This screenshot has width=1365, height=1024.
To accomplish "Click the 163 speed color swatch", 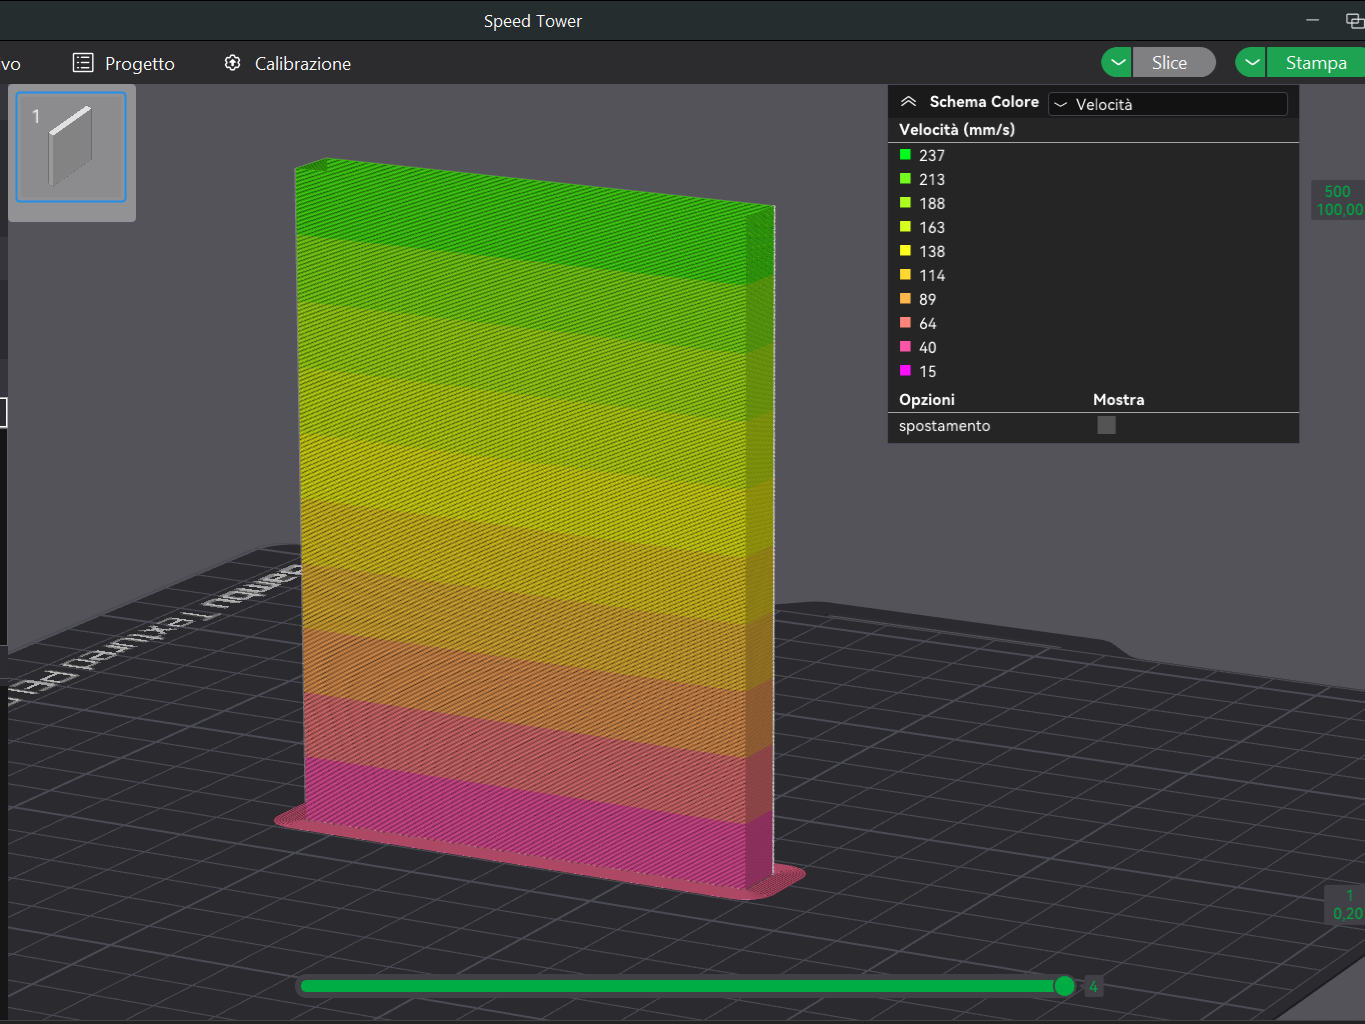I will click(x=905, y=227).
